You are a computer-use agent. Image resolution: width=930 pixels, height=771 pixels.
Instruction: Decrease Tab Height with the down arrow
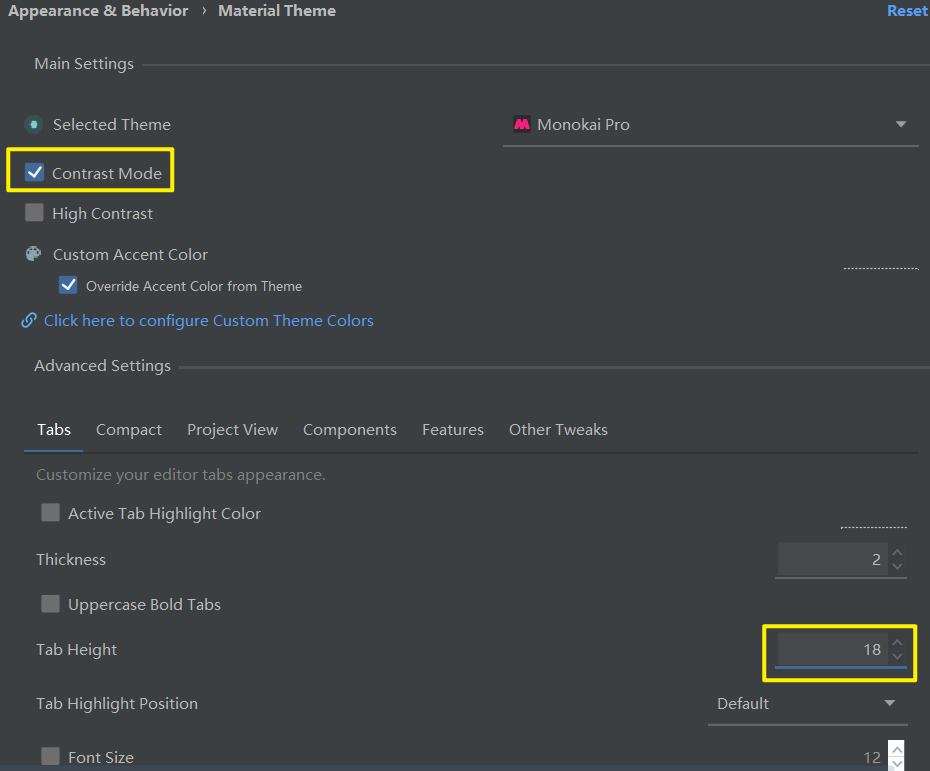point(897,657)
